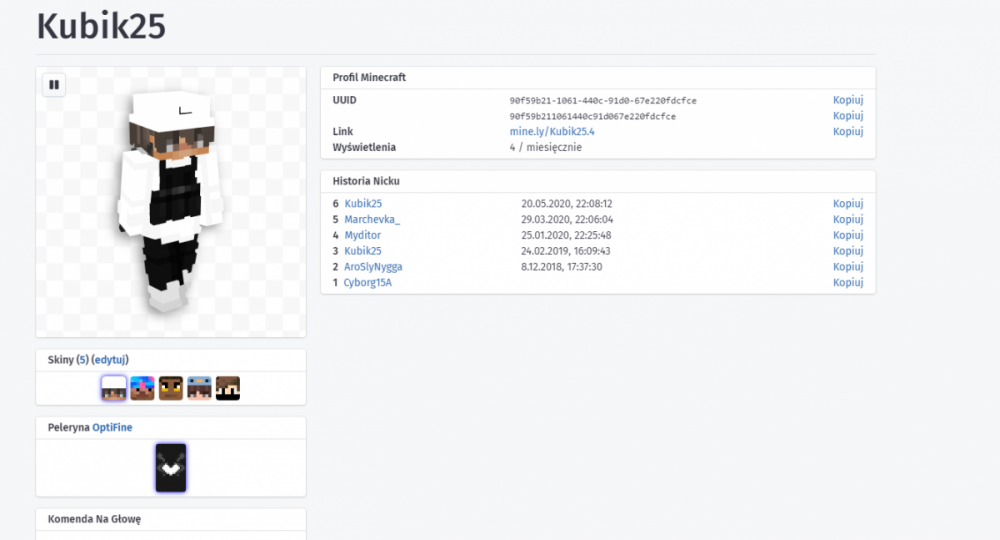This screenshot has width=1000, height=540.
Task: Copy the Cyborg15A nickname with Kopiuj
Action: 847,283
